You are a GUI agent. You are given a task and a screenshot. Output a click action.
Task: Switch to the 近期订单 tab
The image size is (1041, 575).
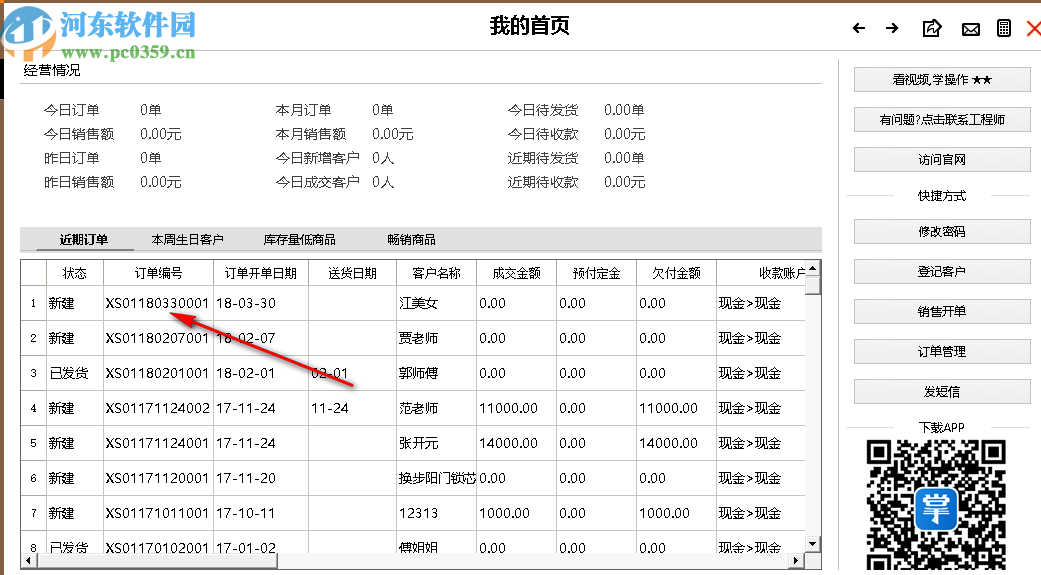tap(84, 240)
